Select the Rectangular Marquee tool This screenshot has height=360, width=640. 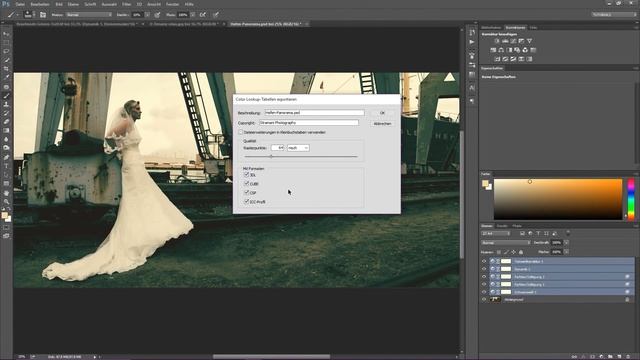click(6, 42)
